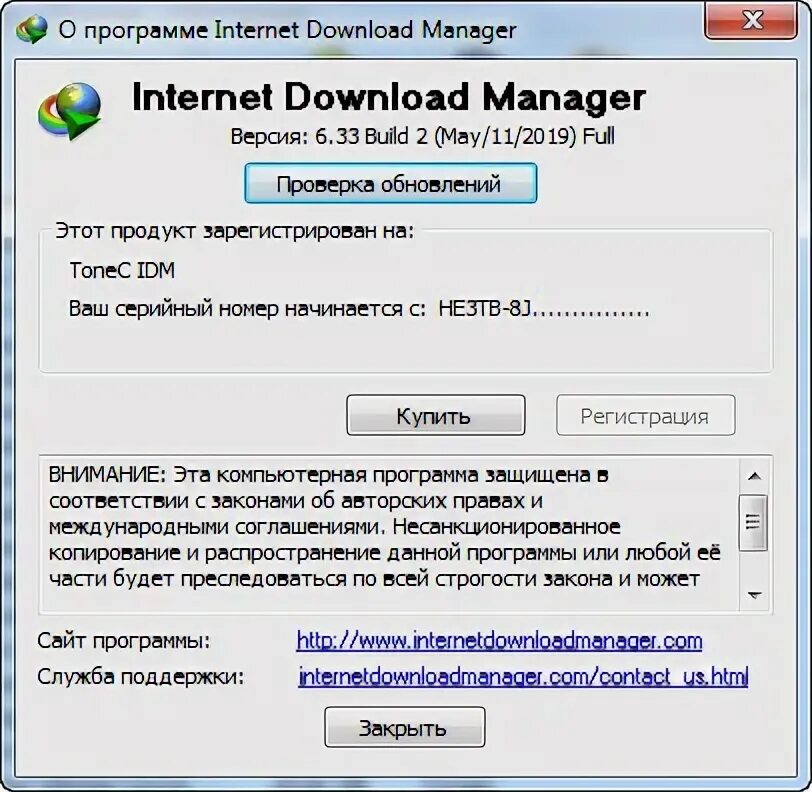Open the www.internetdownloadmanager.com website link

click(499, 641)
